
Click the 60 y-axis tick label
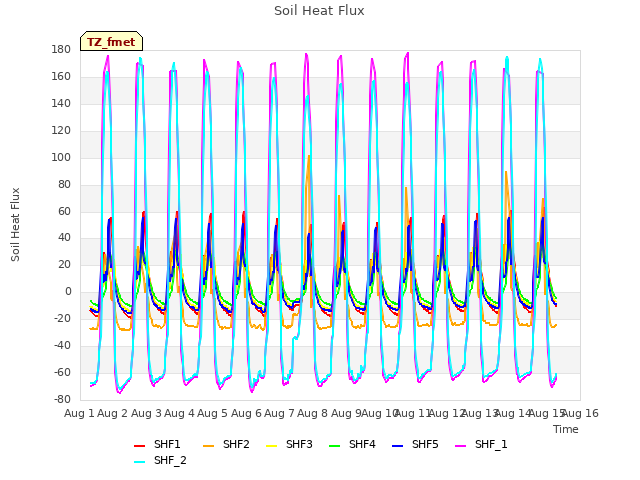click(64, 211)
